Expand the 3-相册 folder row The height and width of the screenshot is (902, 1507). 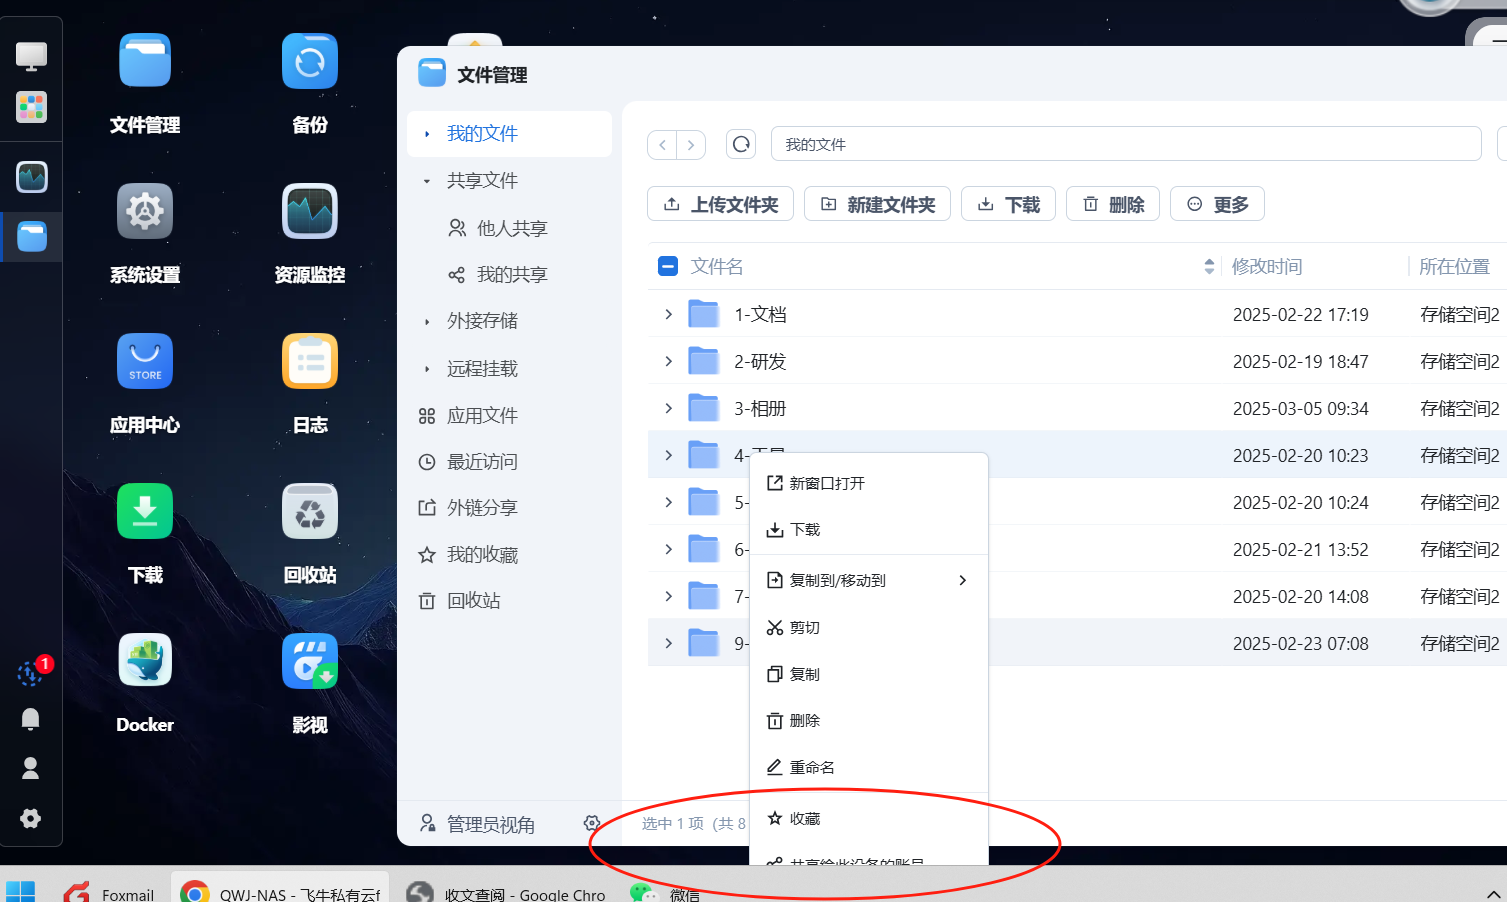coord(669,408)
